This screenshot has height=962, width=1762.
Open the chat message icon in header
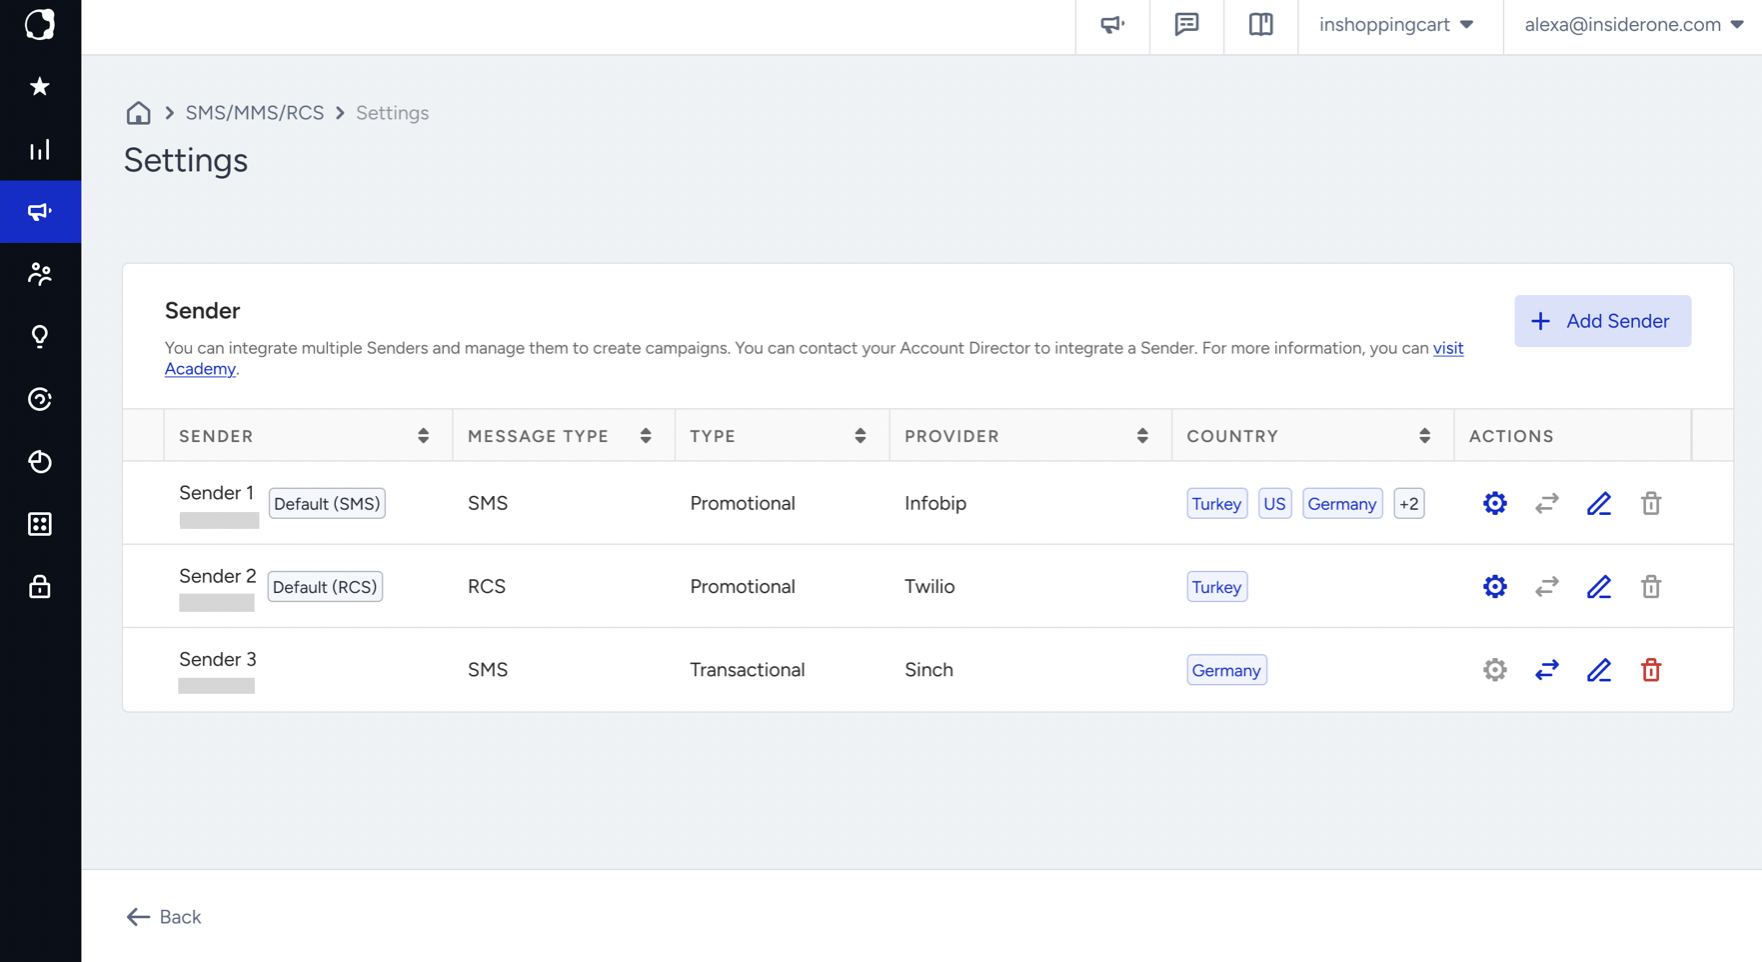1186,25
